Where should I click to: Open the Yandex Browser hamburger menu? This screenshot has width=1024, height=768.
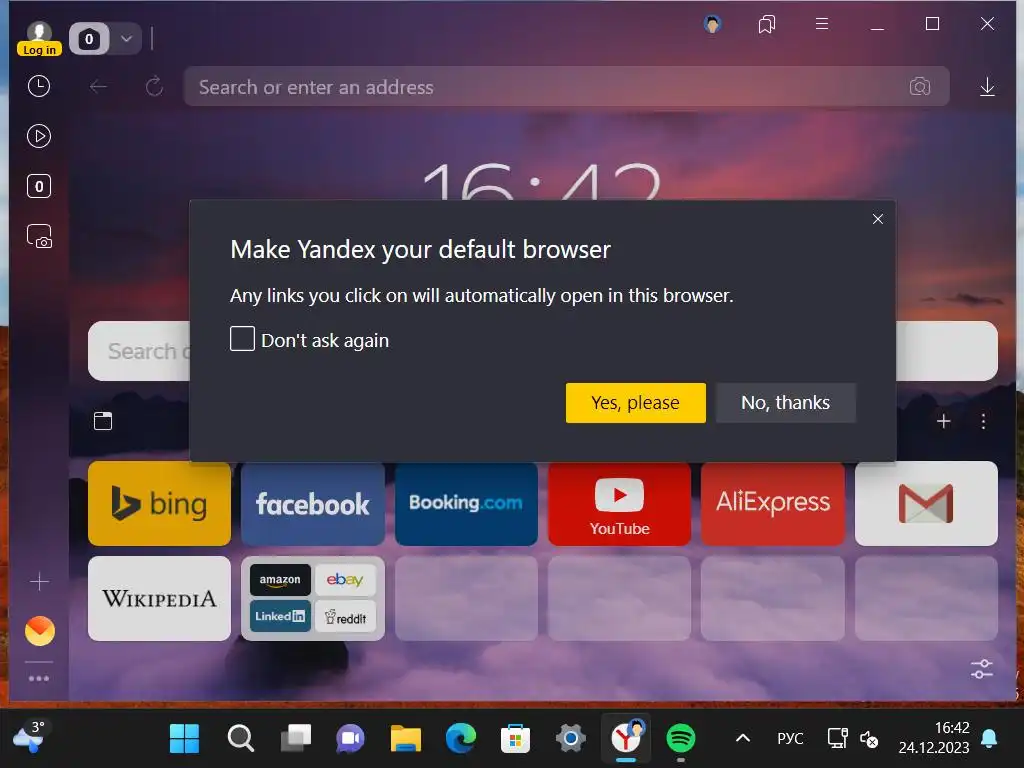822,24
